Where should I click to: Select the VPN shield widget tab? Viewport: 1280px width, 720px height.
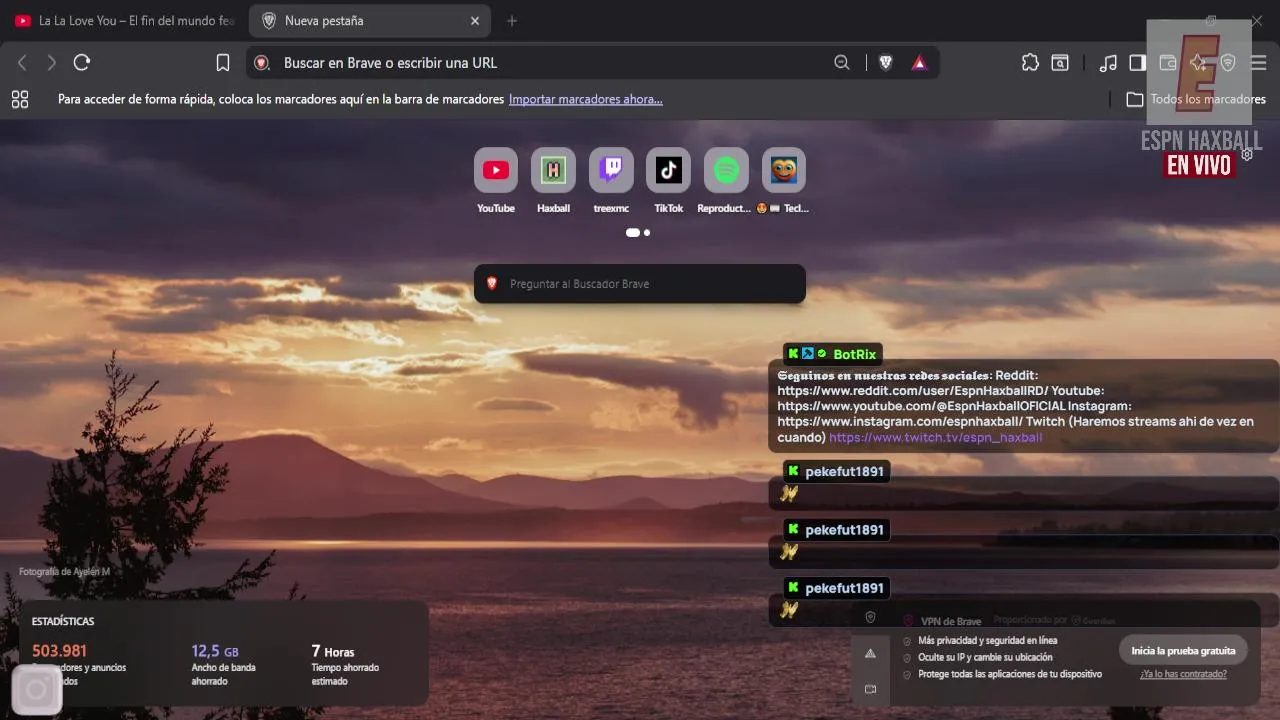point(870,618)
